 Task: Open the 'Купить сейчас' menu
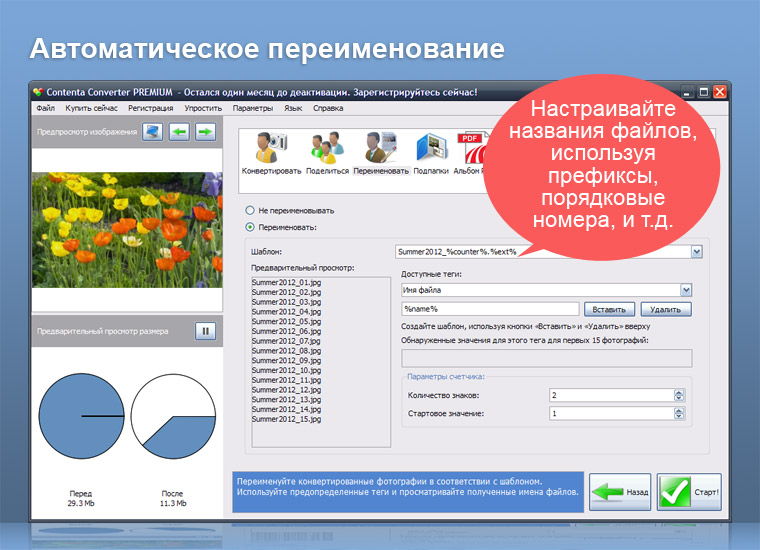coord(91,108)
